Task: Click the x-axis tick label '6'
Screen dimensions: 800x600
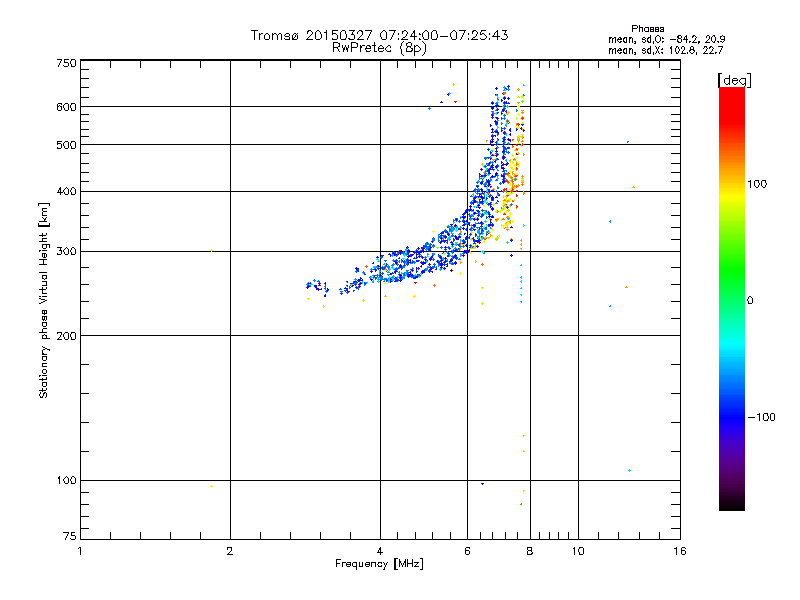Action: tap(467, 551)
